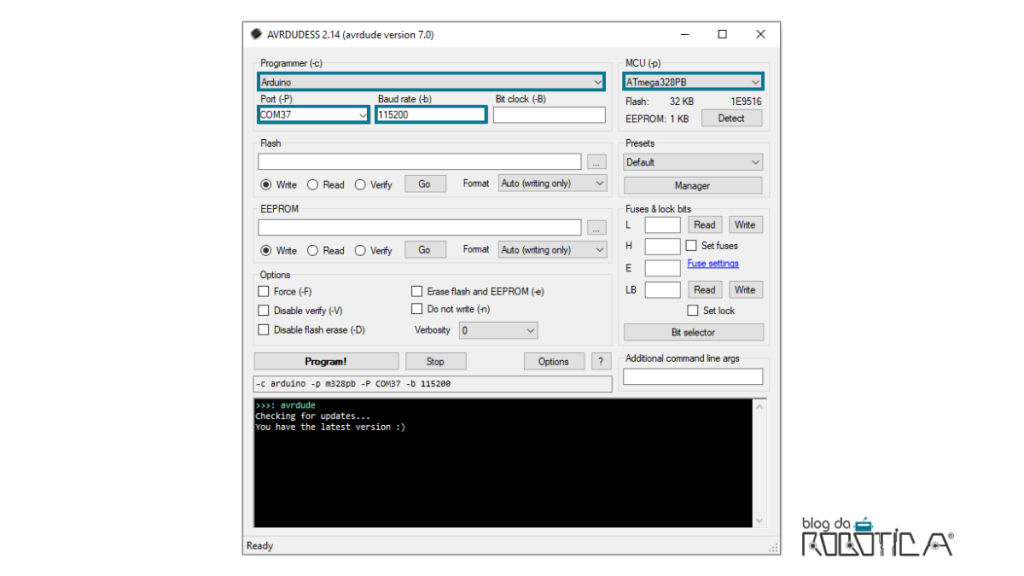
Task: Click the console scrollbar up arrow
Action: tap(760, 407)
